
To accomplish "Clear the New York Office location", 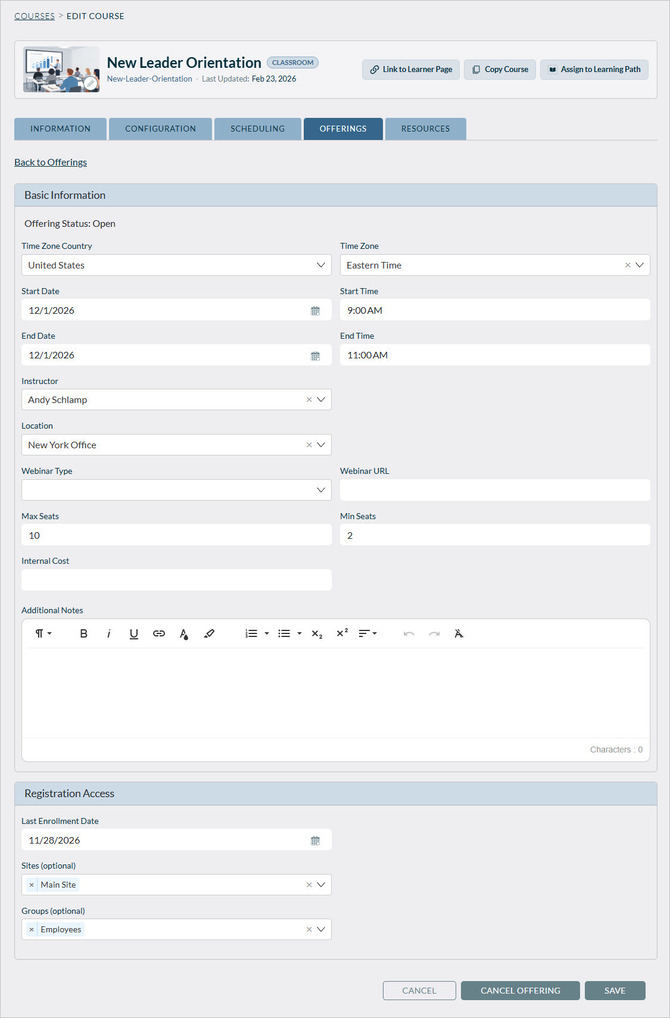I will 309,445.
